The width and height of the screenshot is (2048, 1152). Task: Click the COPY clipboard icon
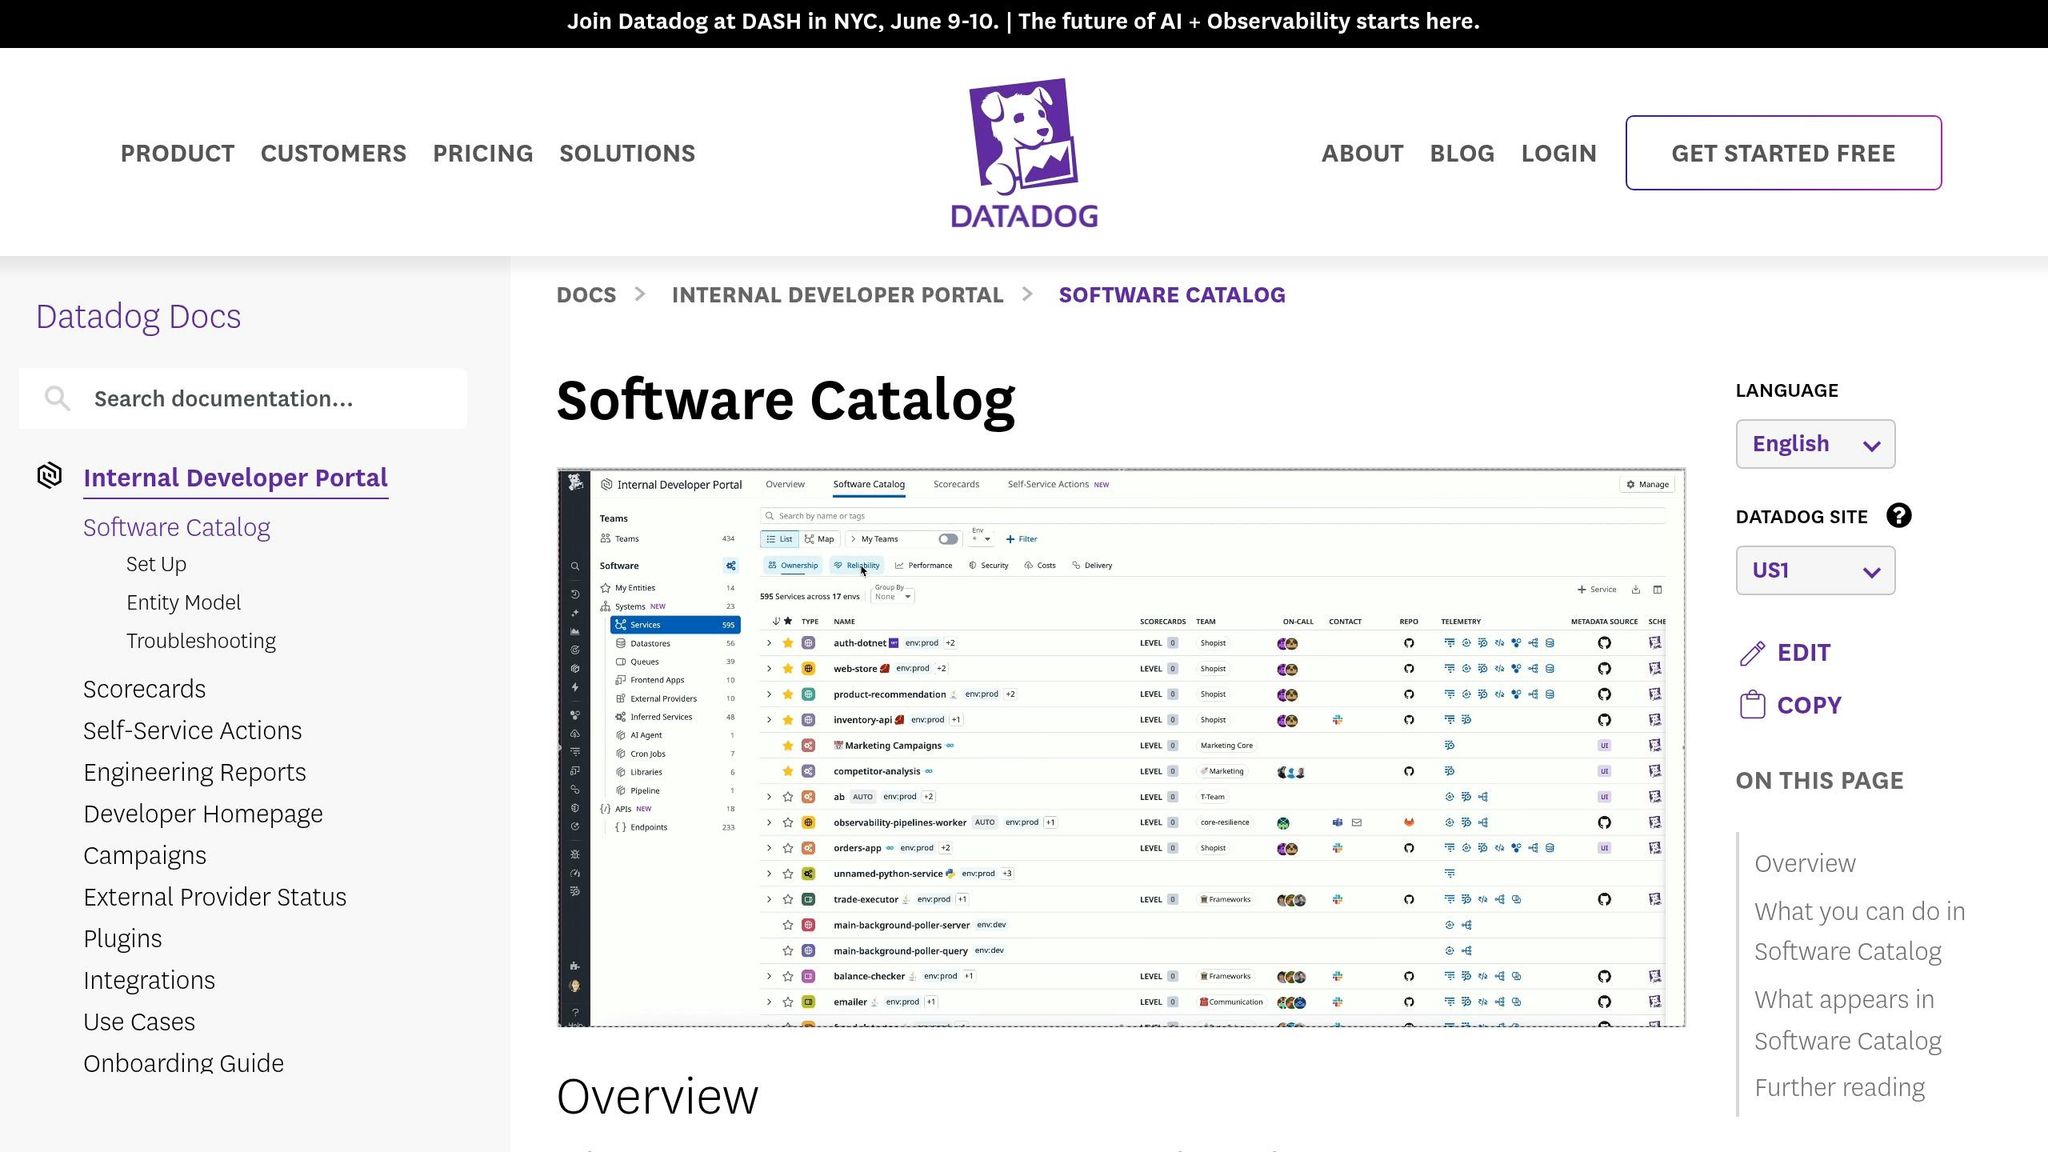point(1751,704)
